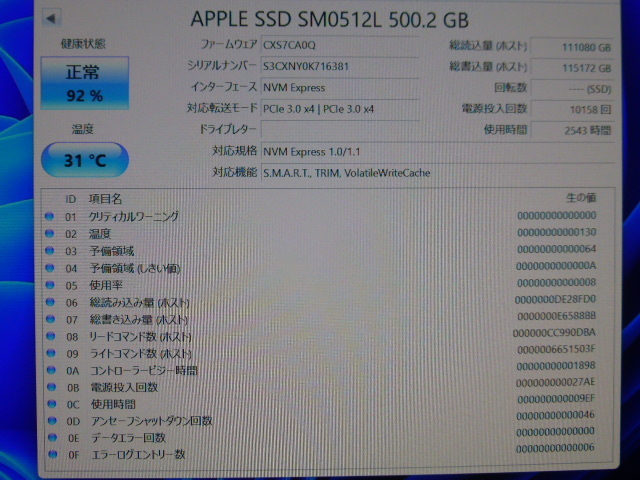This screenshot has width=640, height=480.
Task: Click transfer mode field PCIe 3.0 x4
Action: click(340, 109)
